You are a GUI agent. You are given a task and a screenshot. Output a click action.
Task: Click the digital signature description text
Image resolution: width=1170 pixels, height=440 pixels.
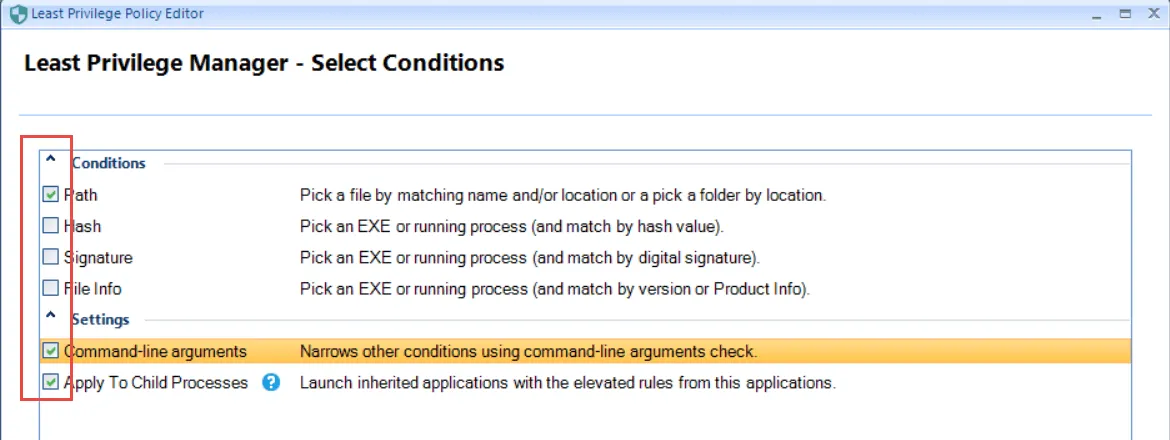(x=530, y=257)
